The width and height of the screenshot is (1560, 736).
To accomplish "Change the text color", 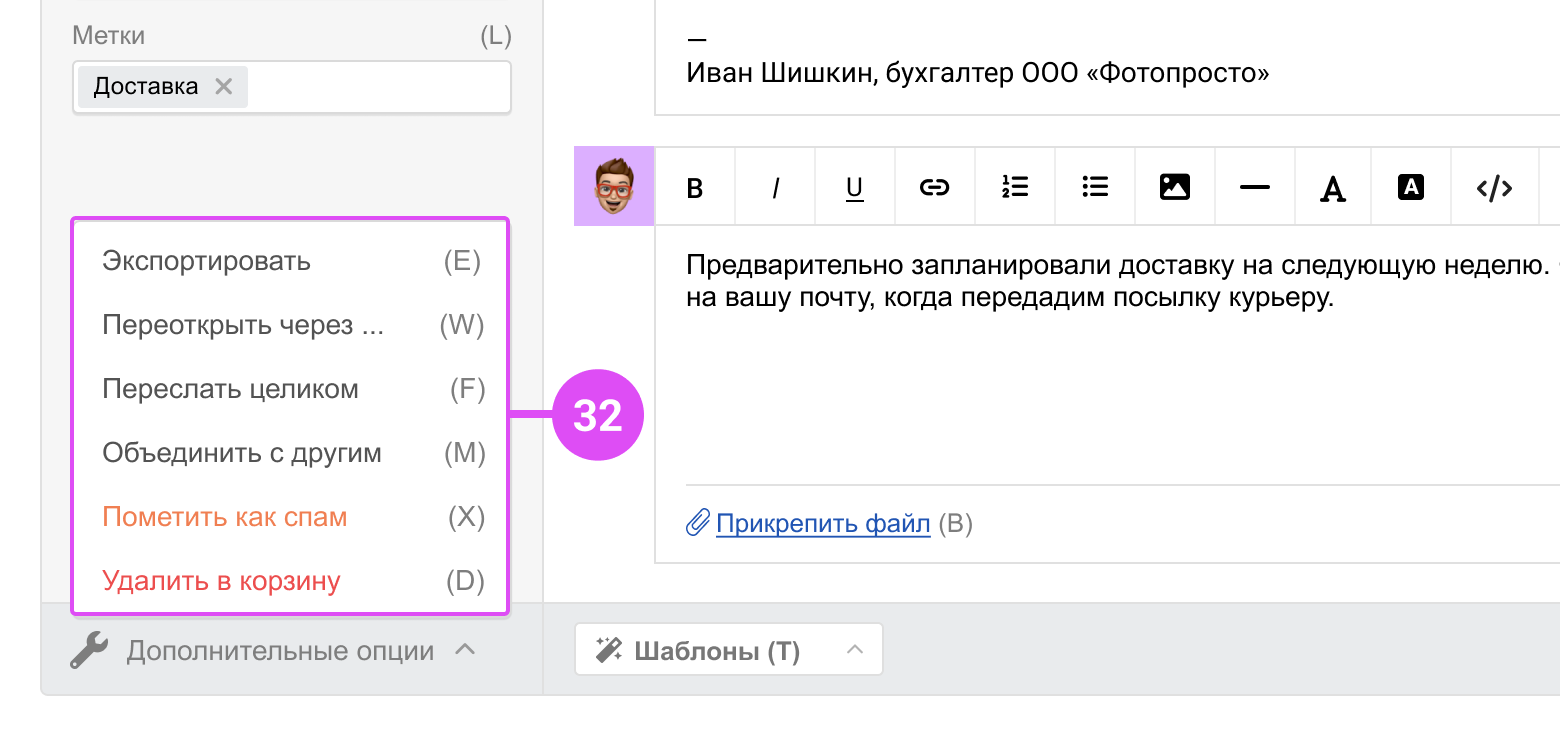I will 1332,186.
